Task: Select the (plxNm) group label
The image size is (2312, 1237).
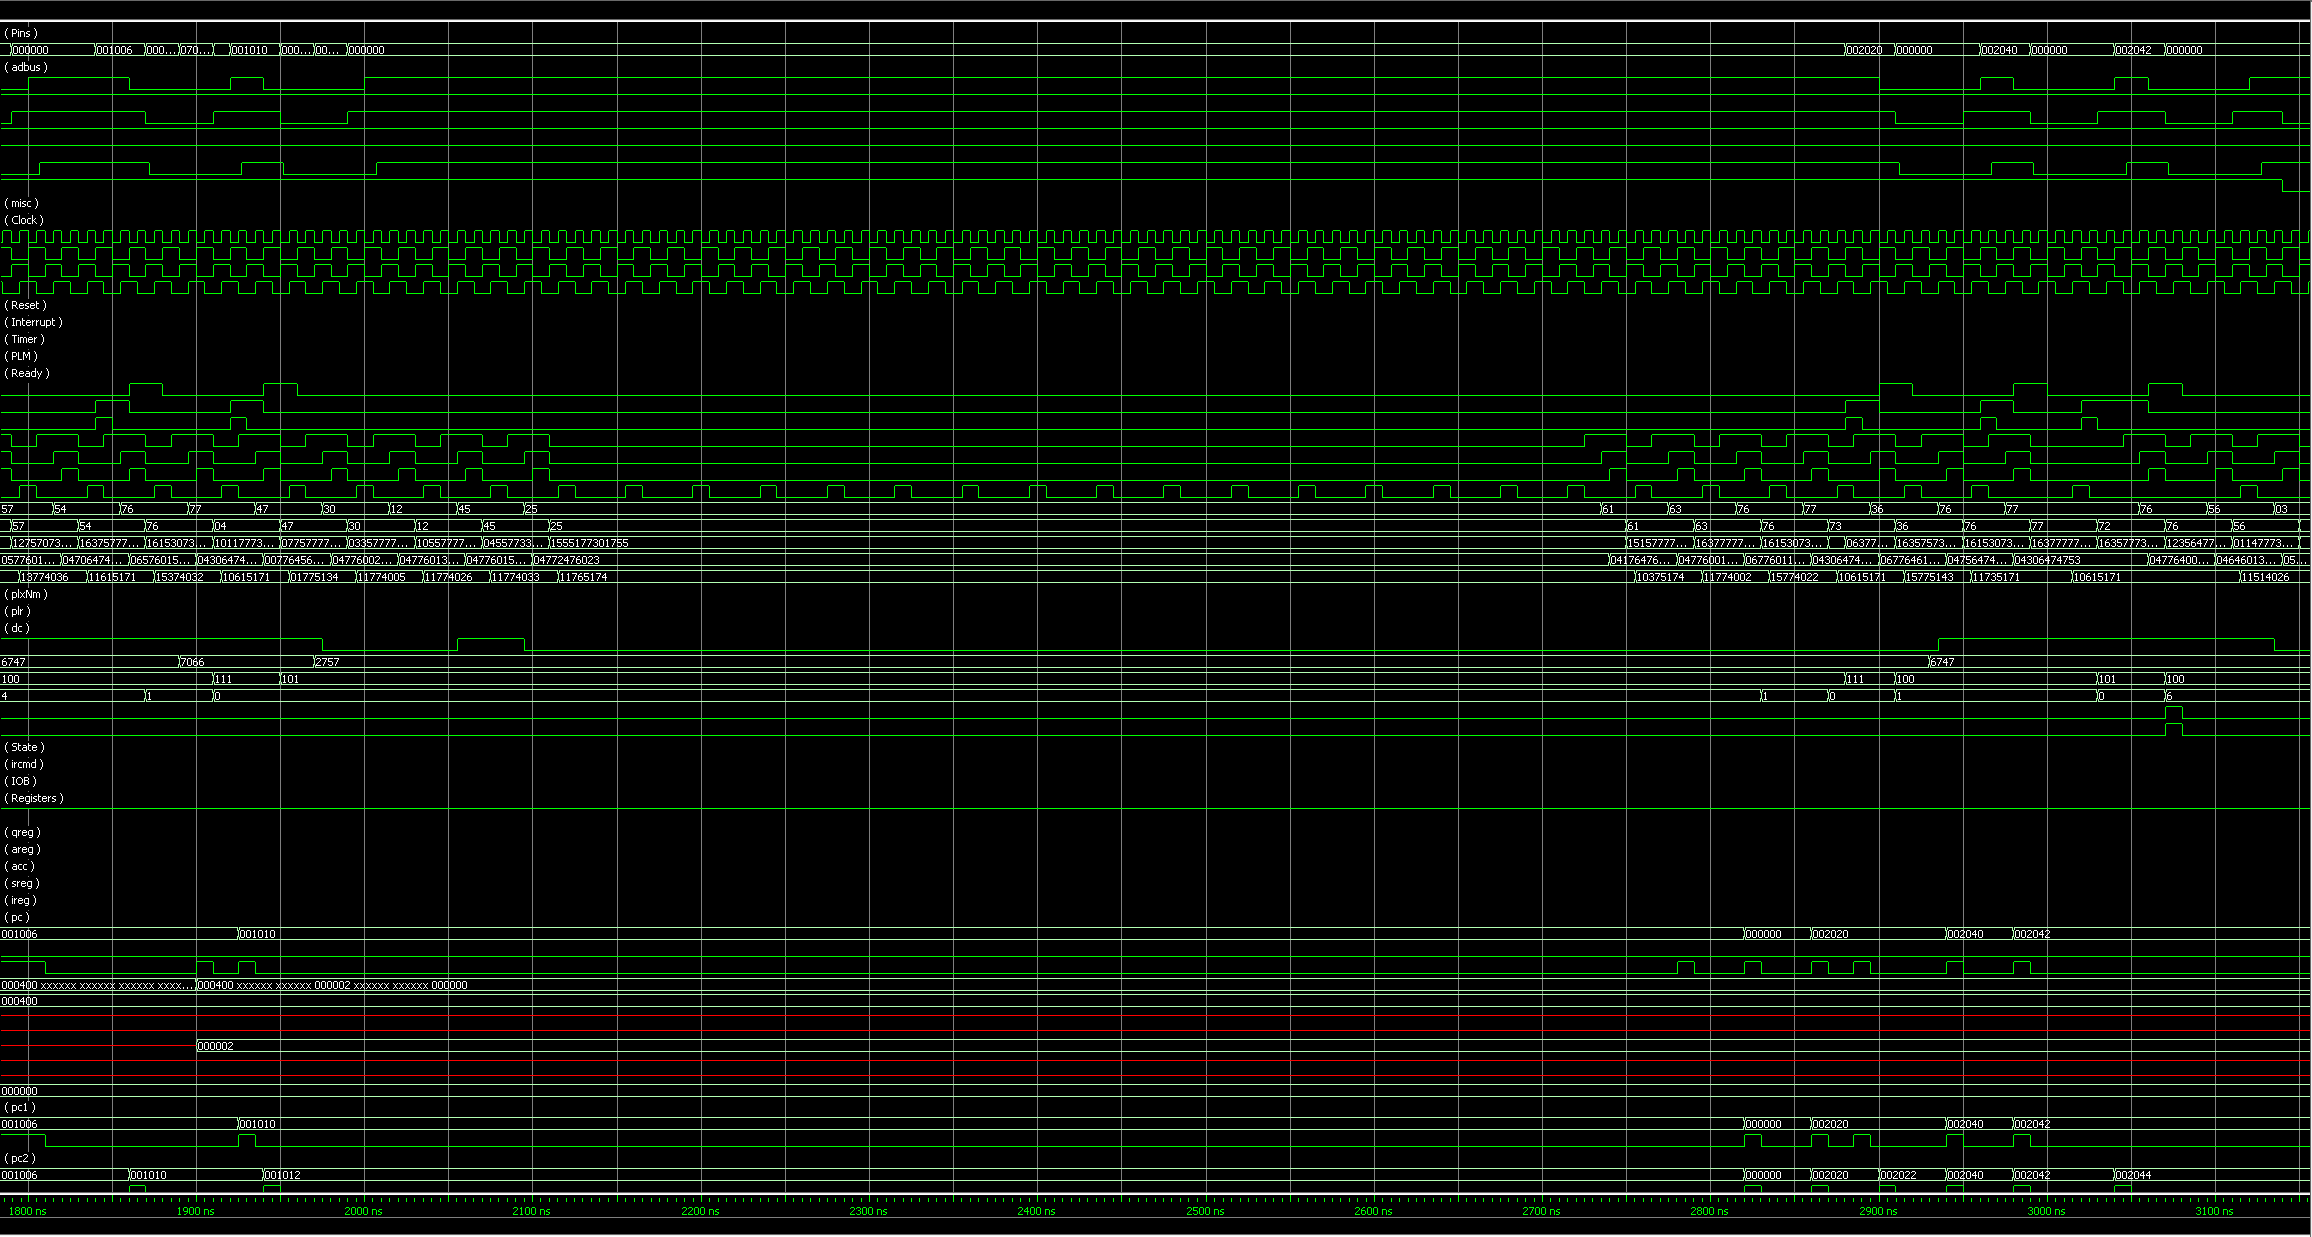Action: tap(26, 594)
